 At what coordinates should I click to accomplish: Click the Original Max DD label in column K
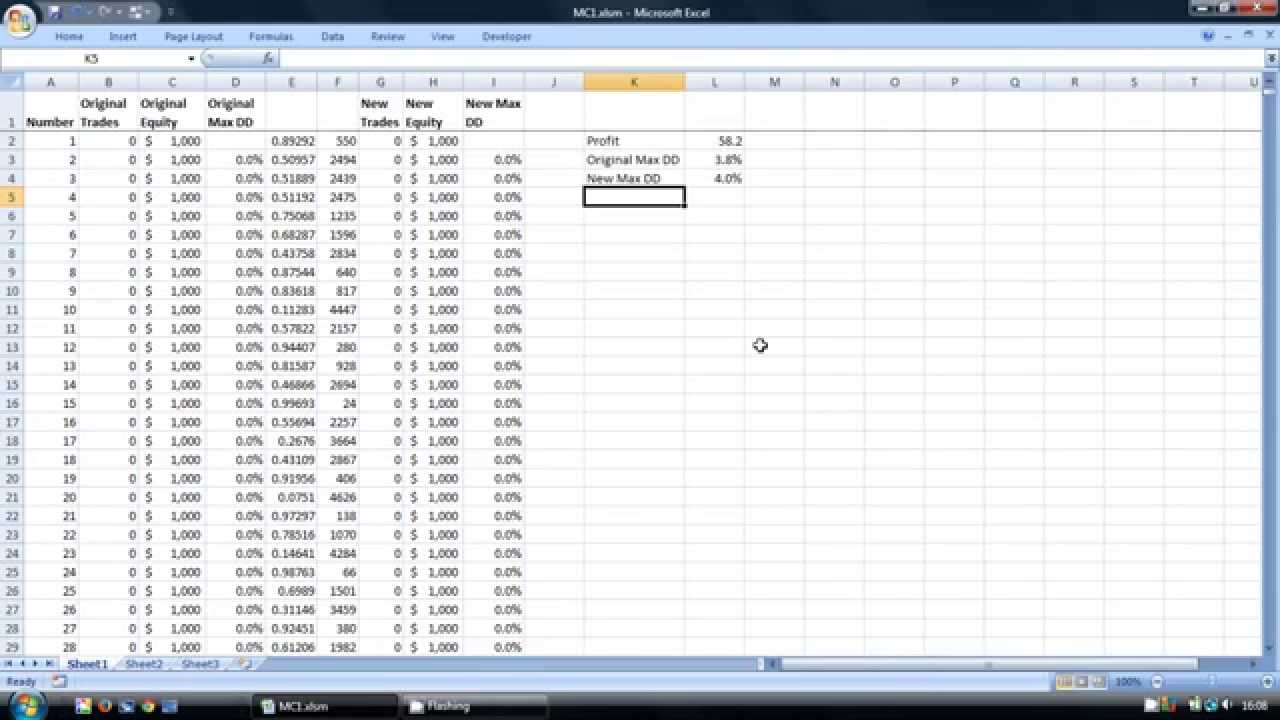(634, 160)
